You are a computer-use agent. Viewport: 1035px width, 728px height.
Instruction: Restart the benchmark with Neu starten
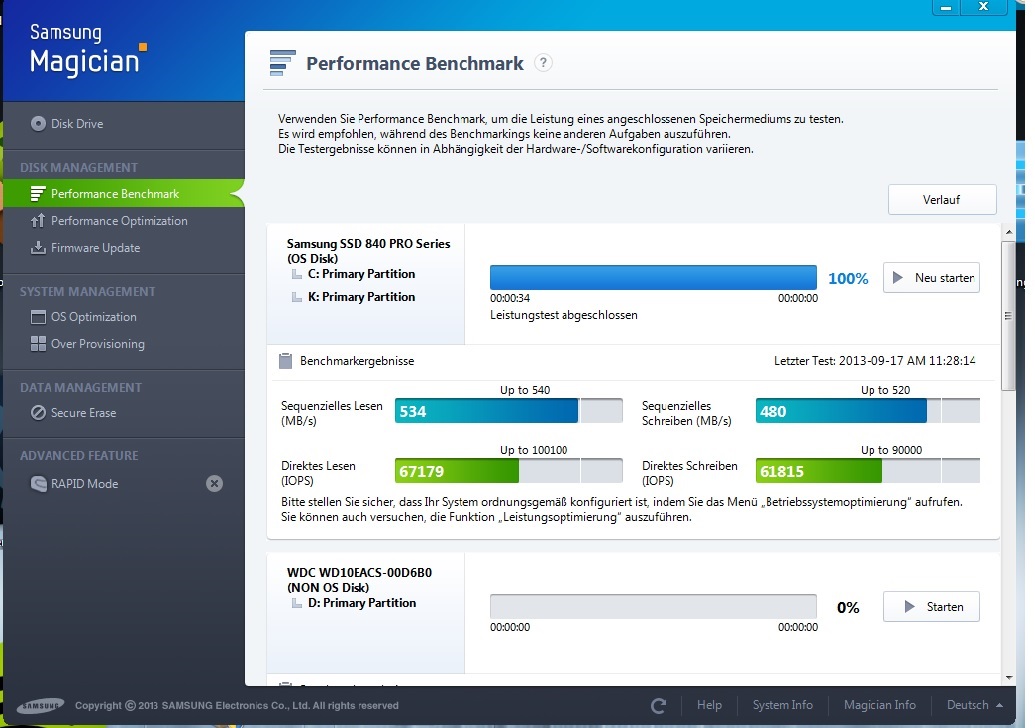[931, 278]
